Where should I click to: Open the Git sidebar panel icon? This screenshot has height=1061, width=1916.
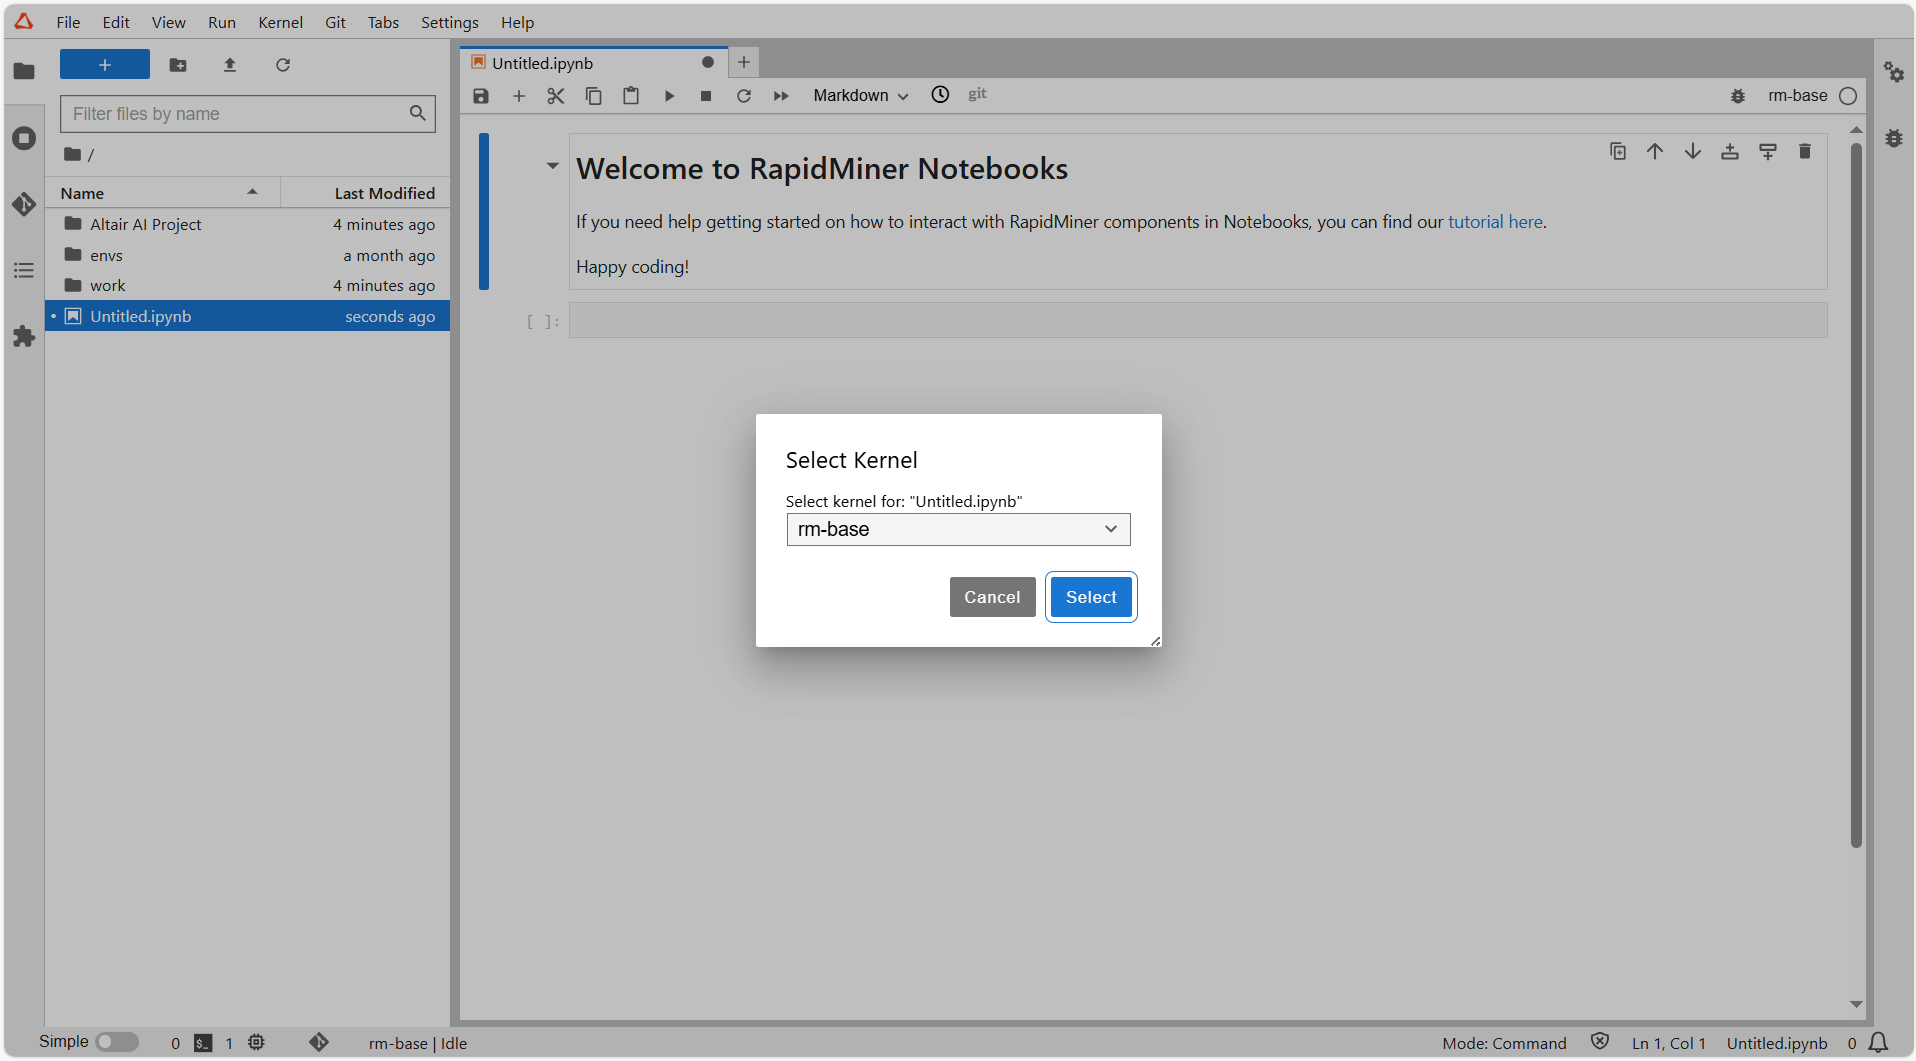(24, 204)
